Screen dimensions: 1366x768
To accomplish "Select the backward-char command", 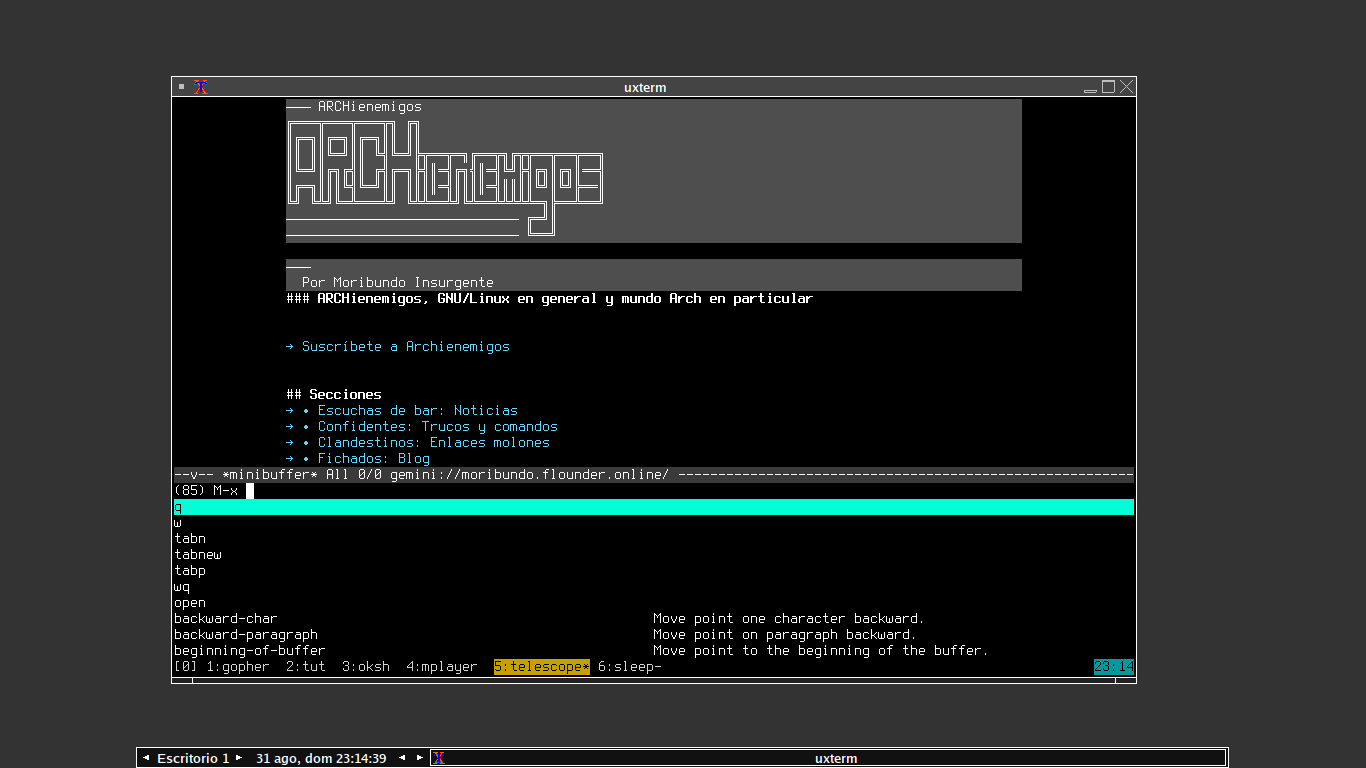I will click(x=226, y=619).
